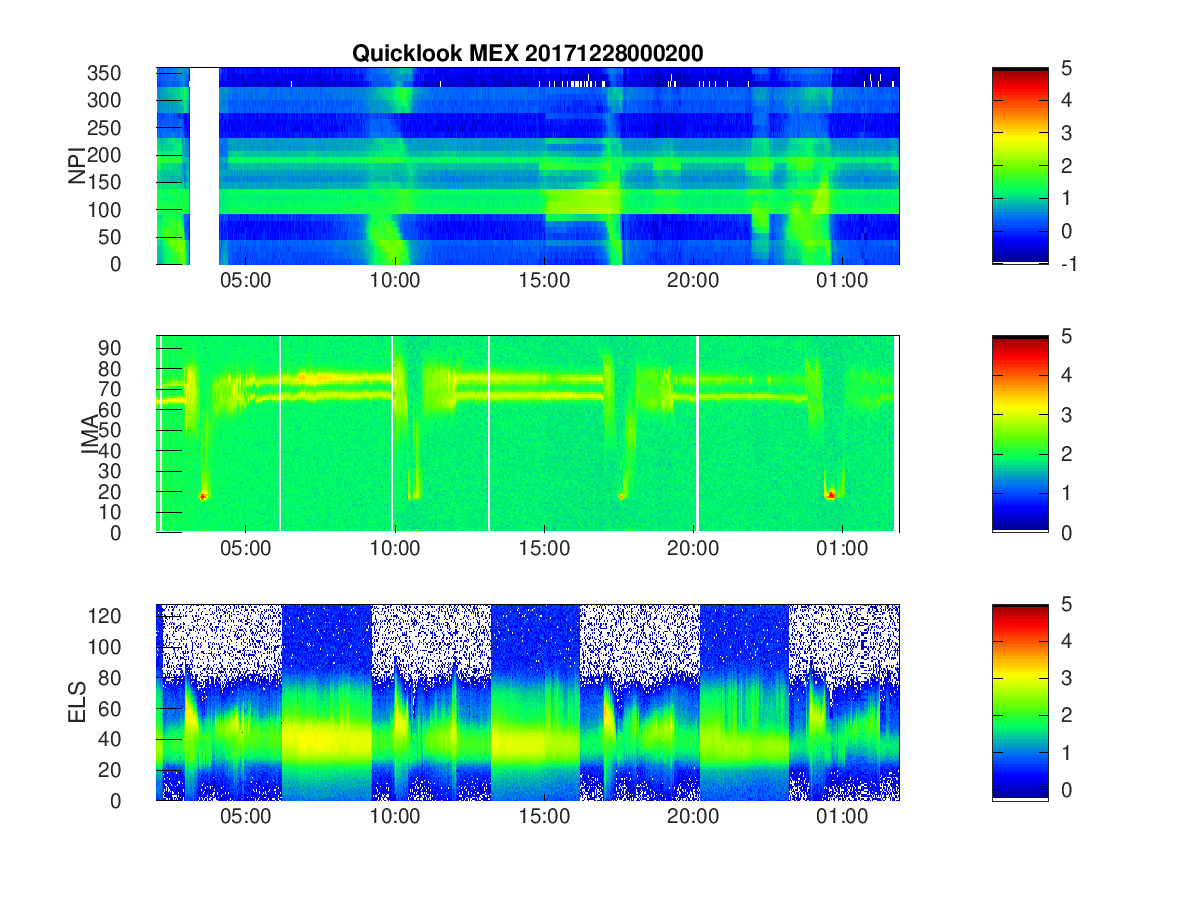The height and width of the screenshot is (900, 1200).
Task: Click the IMA panel's color scale bar
Action: [x=1020, y=434]
